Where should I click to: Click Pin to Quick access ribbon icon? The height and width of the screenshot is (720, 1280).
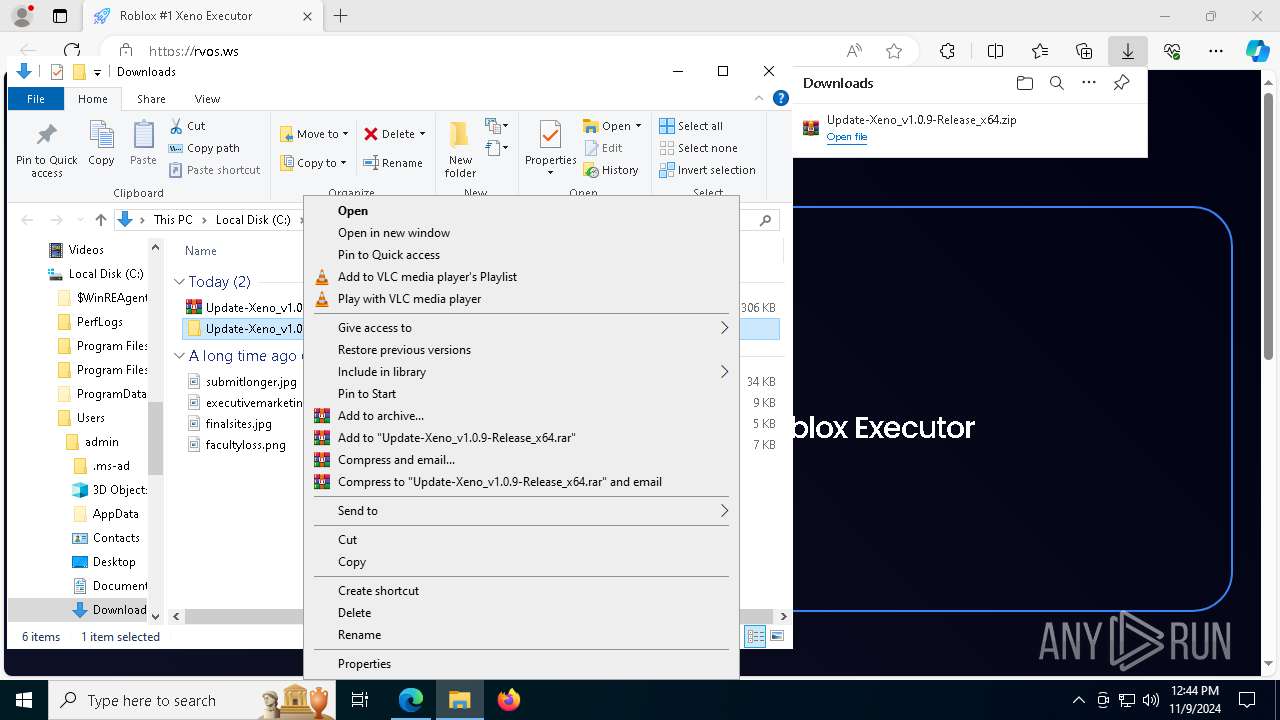click(x=46, y=150)
